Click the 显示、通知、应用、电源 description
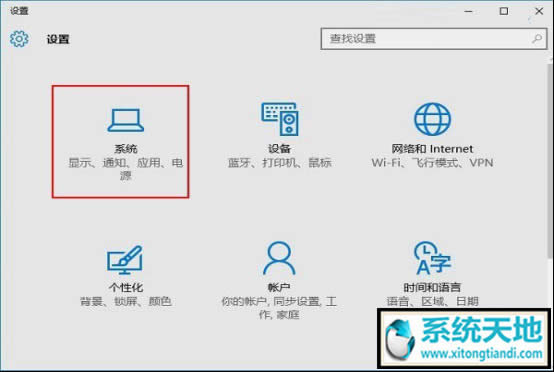This screenshot has width=554, height=372. pyautogui.click(x=126, y=169)
